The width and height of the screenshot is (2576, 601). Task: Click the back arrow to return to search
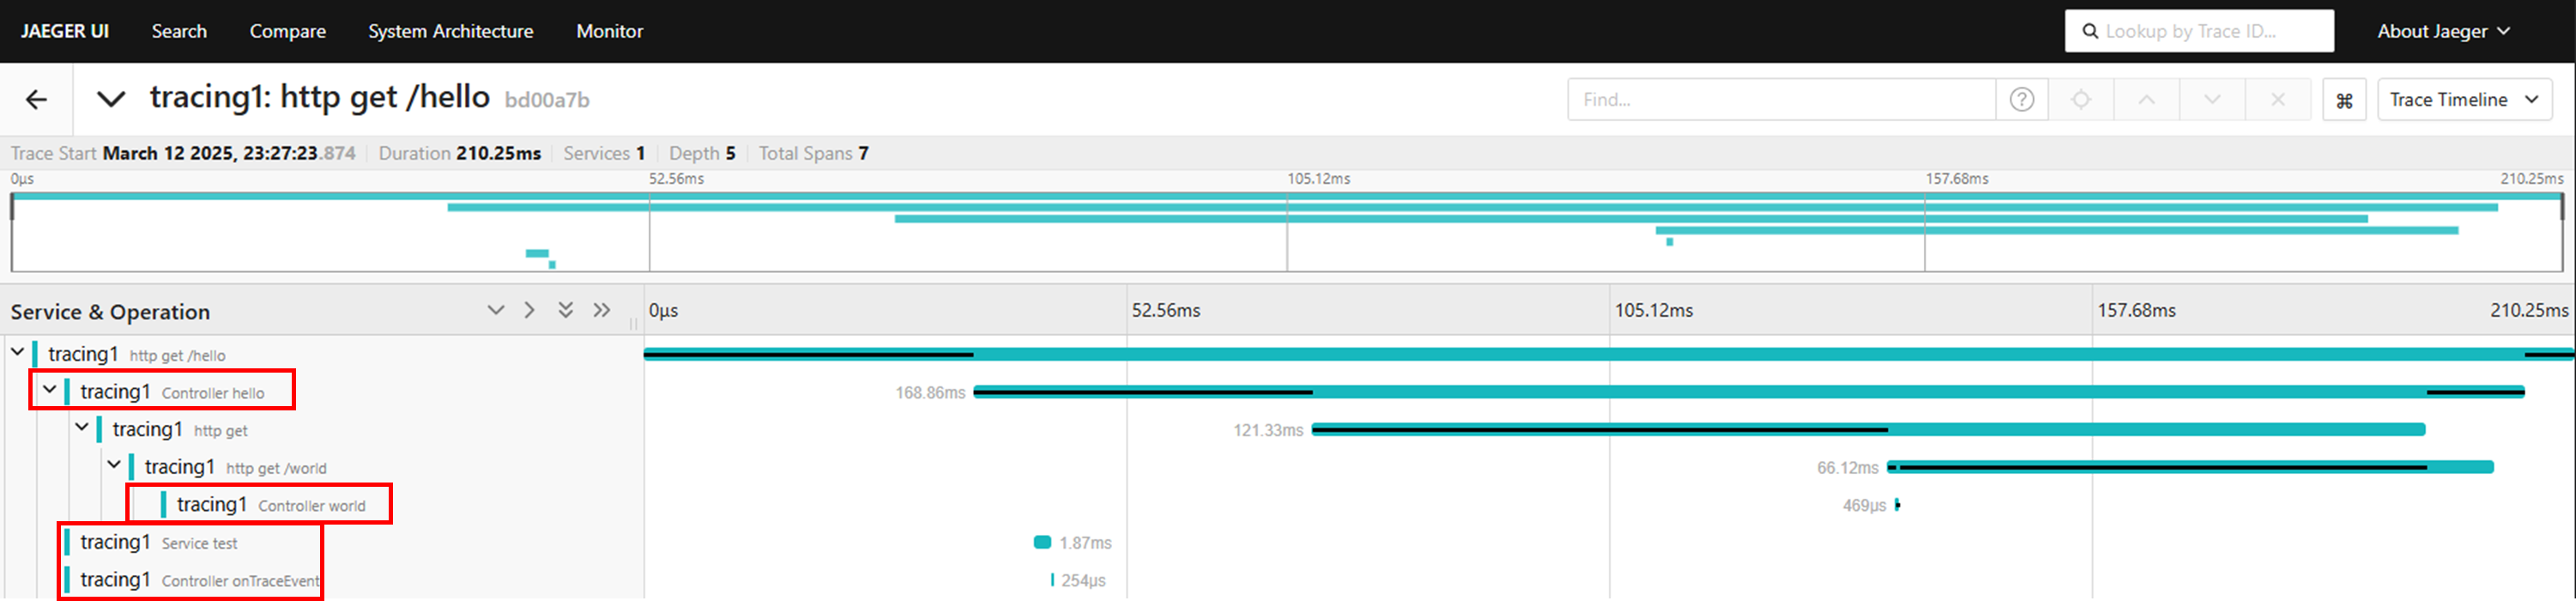pyautogui.click(x=36, y=99)
